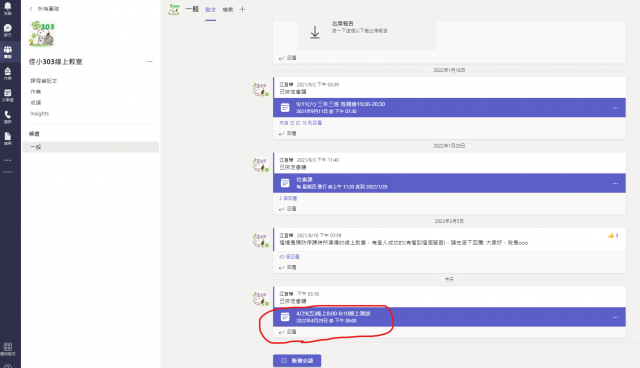The height and width of the screenshot is (368, 640).
Task: Open recurring social class meeting calendar icon
Action: [285, 183]
